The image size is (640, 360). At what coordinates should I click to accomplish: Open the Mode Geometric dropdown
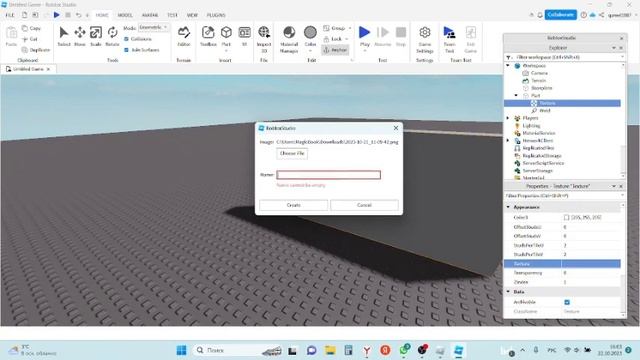[x=153, y=27]
